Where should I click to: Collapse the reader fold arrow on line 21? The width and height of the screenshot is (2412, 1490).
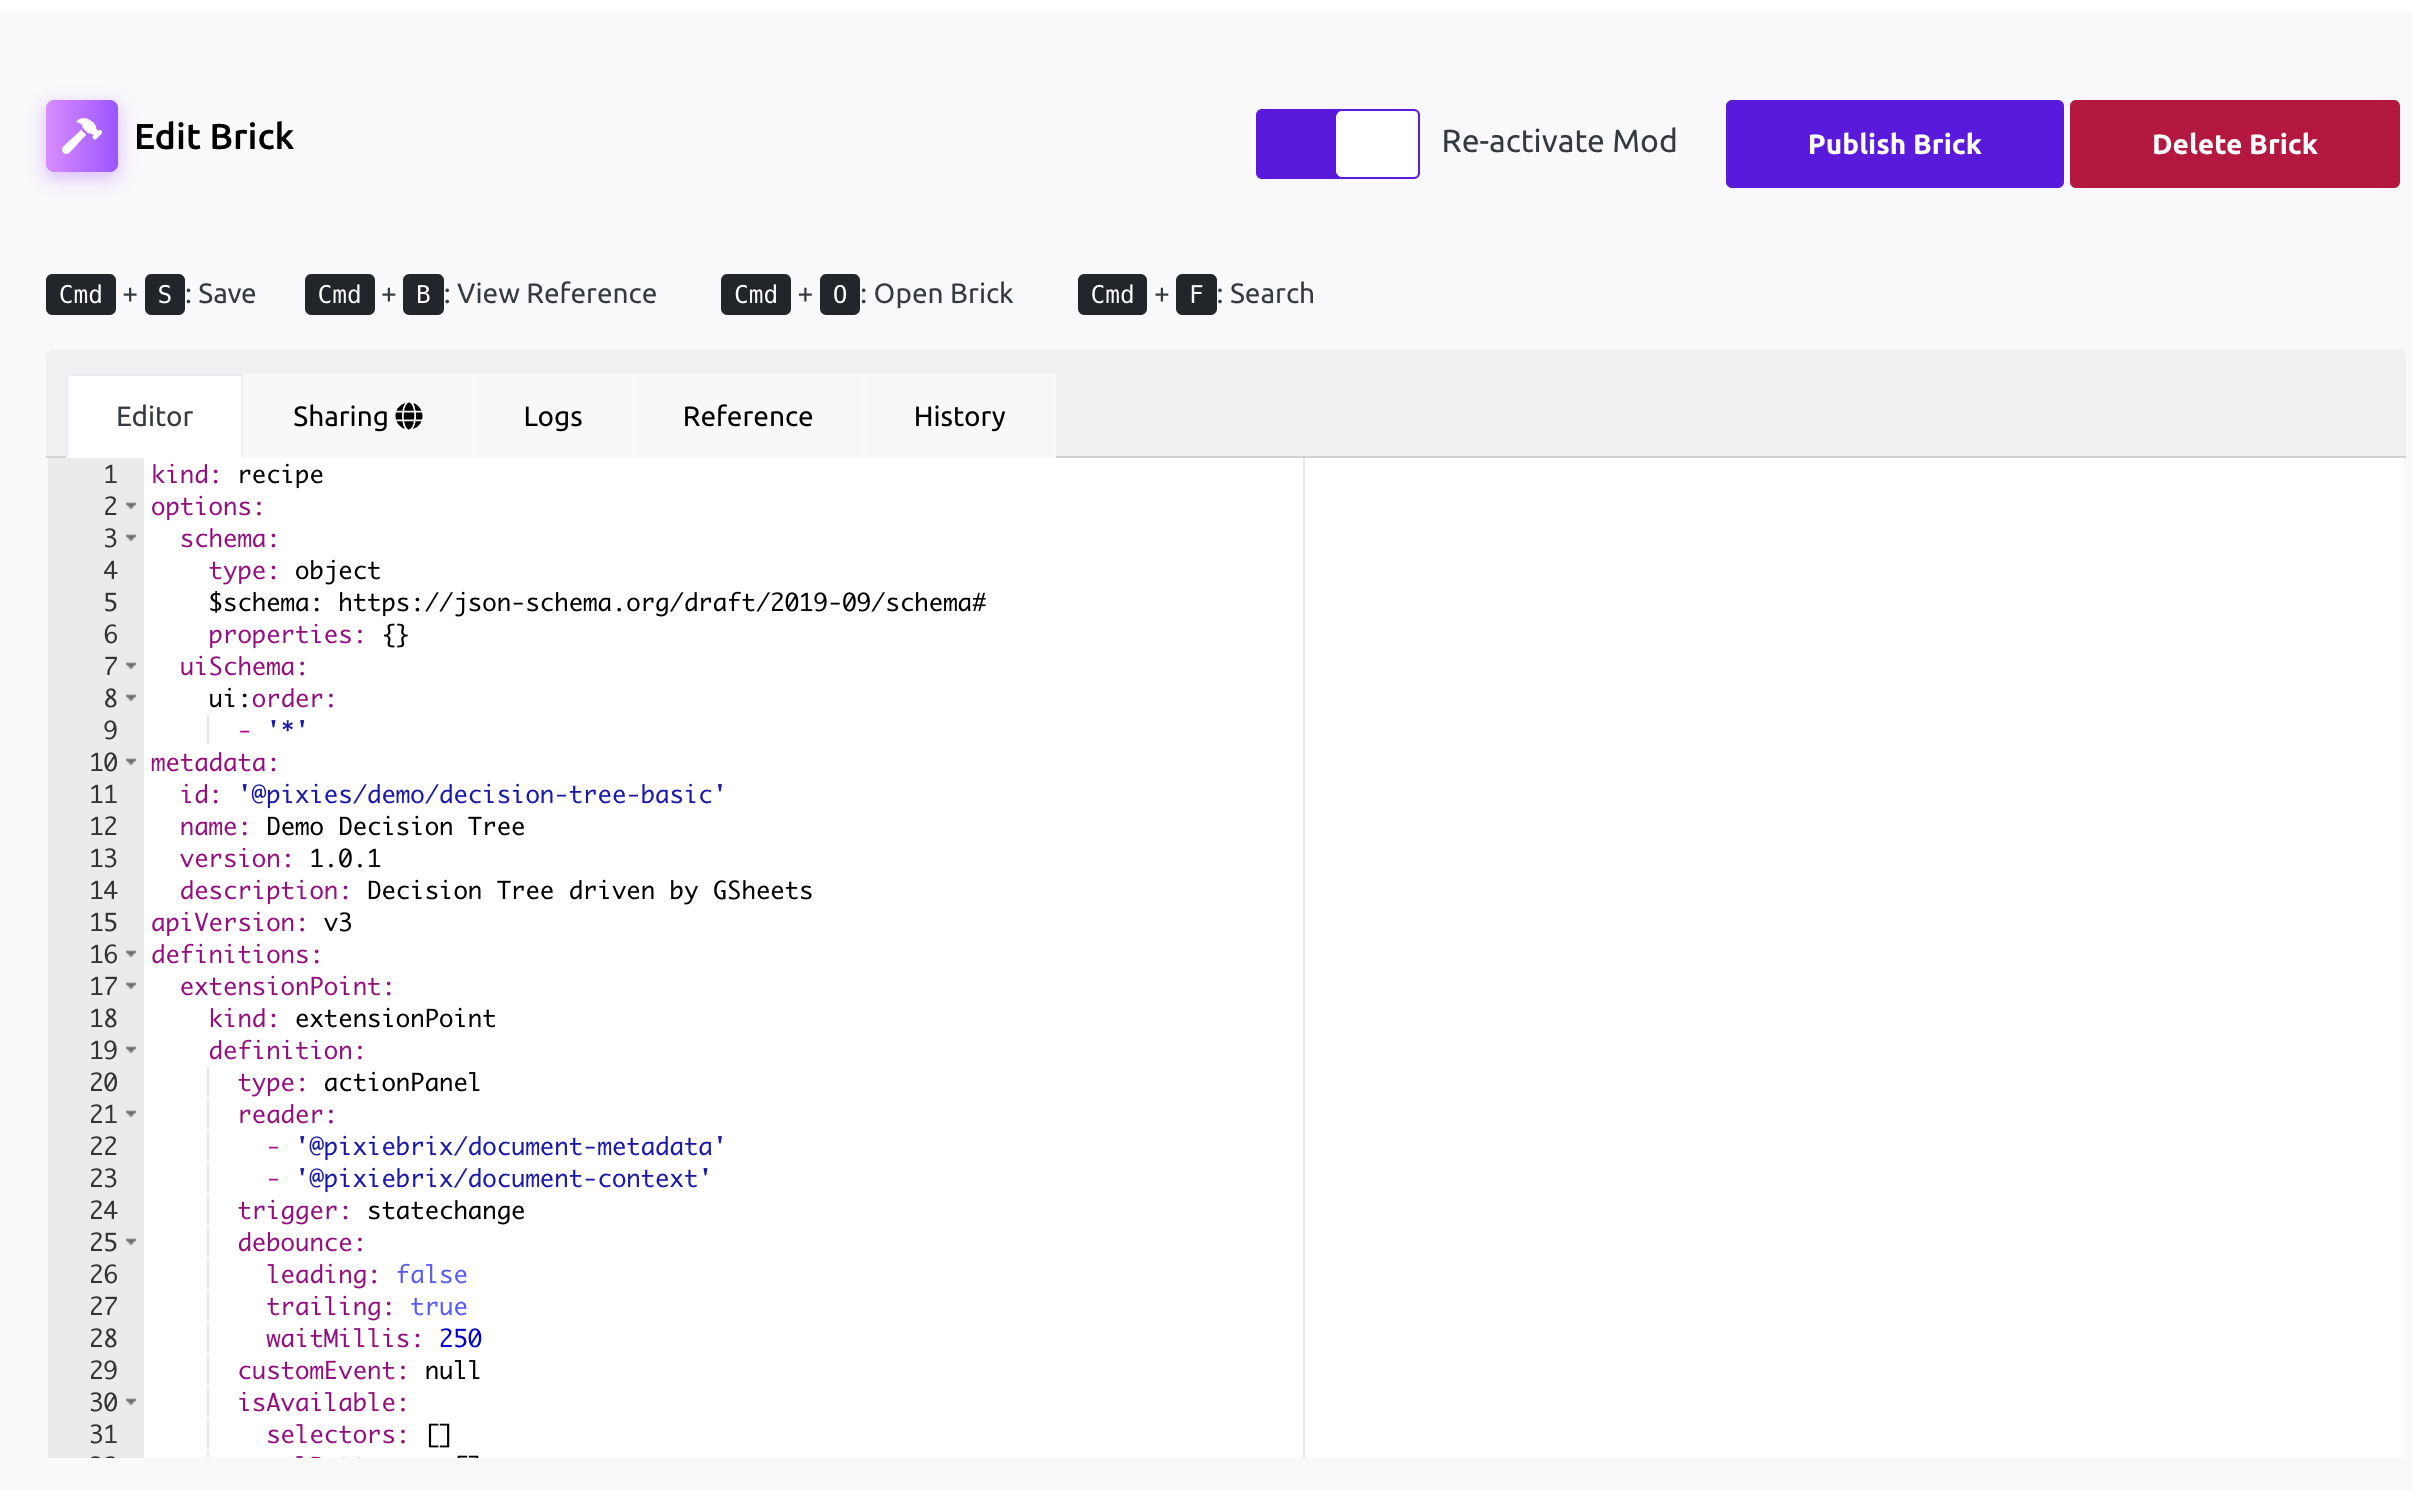click(x=131, y=1115)
